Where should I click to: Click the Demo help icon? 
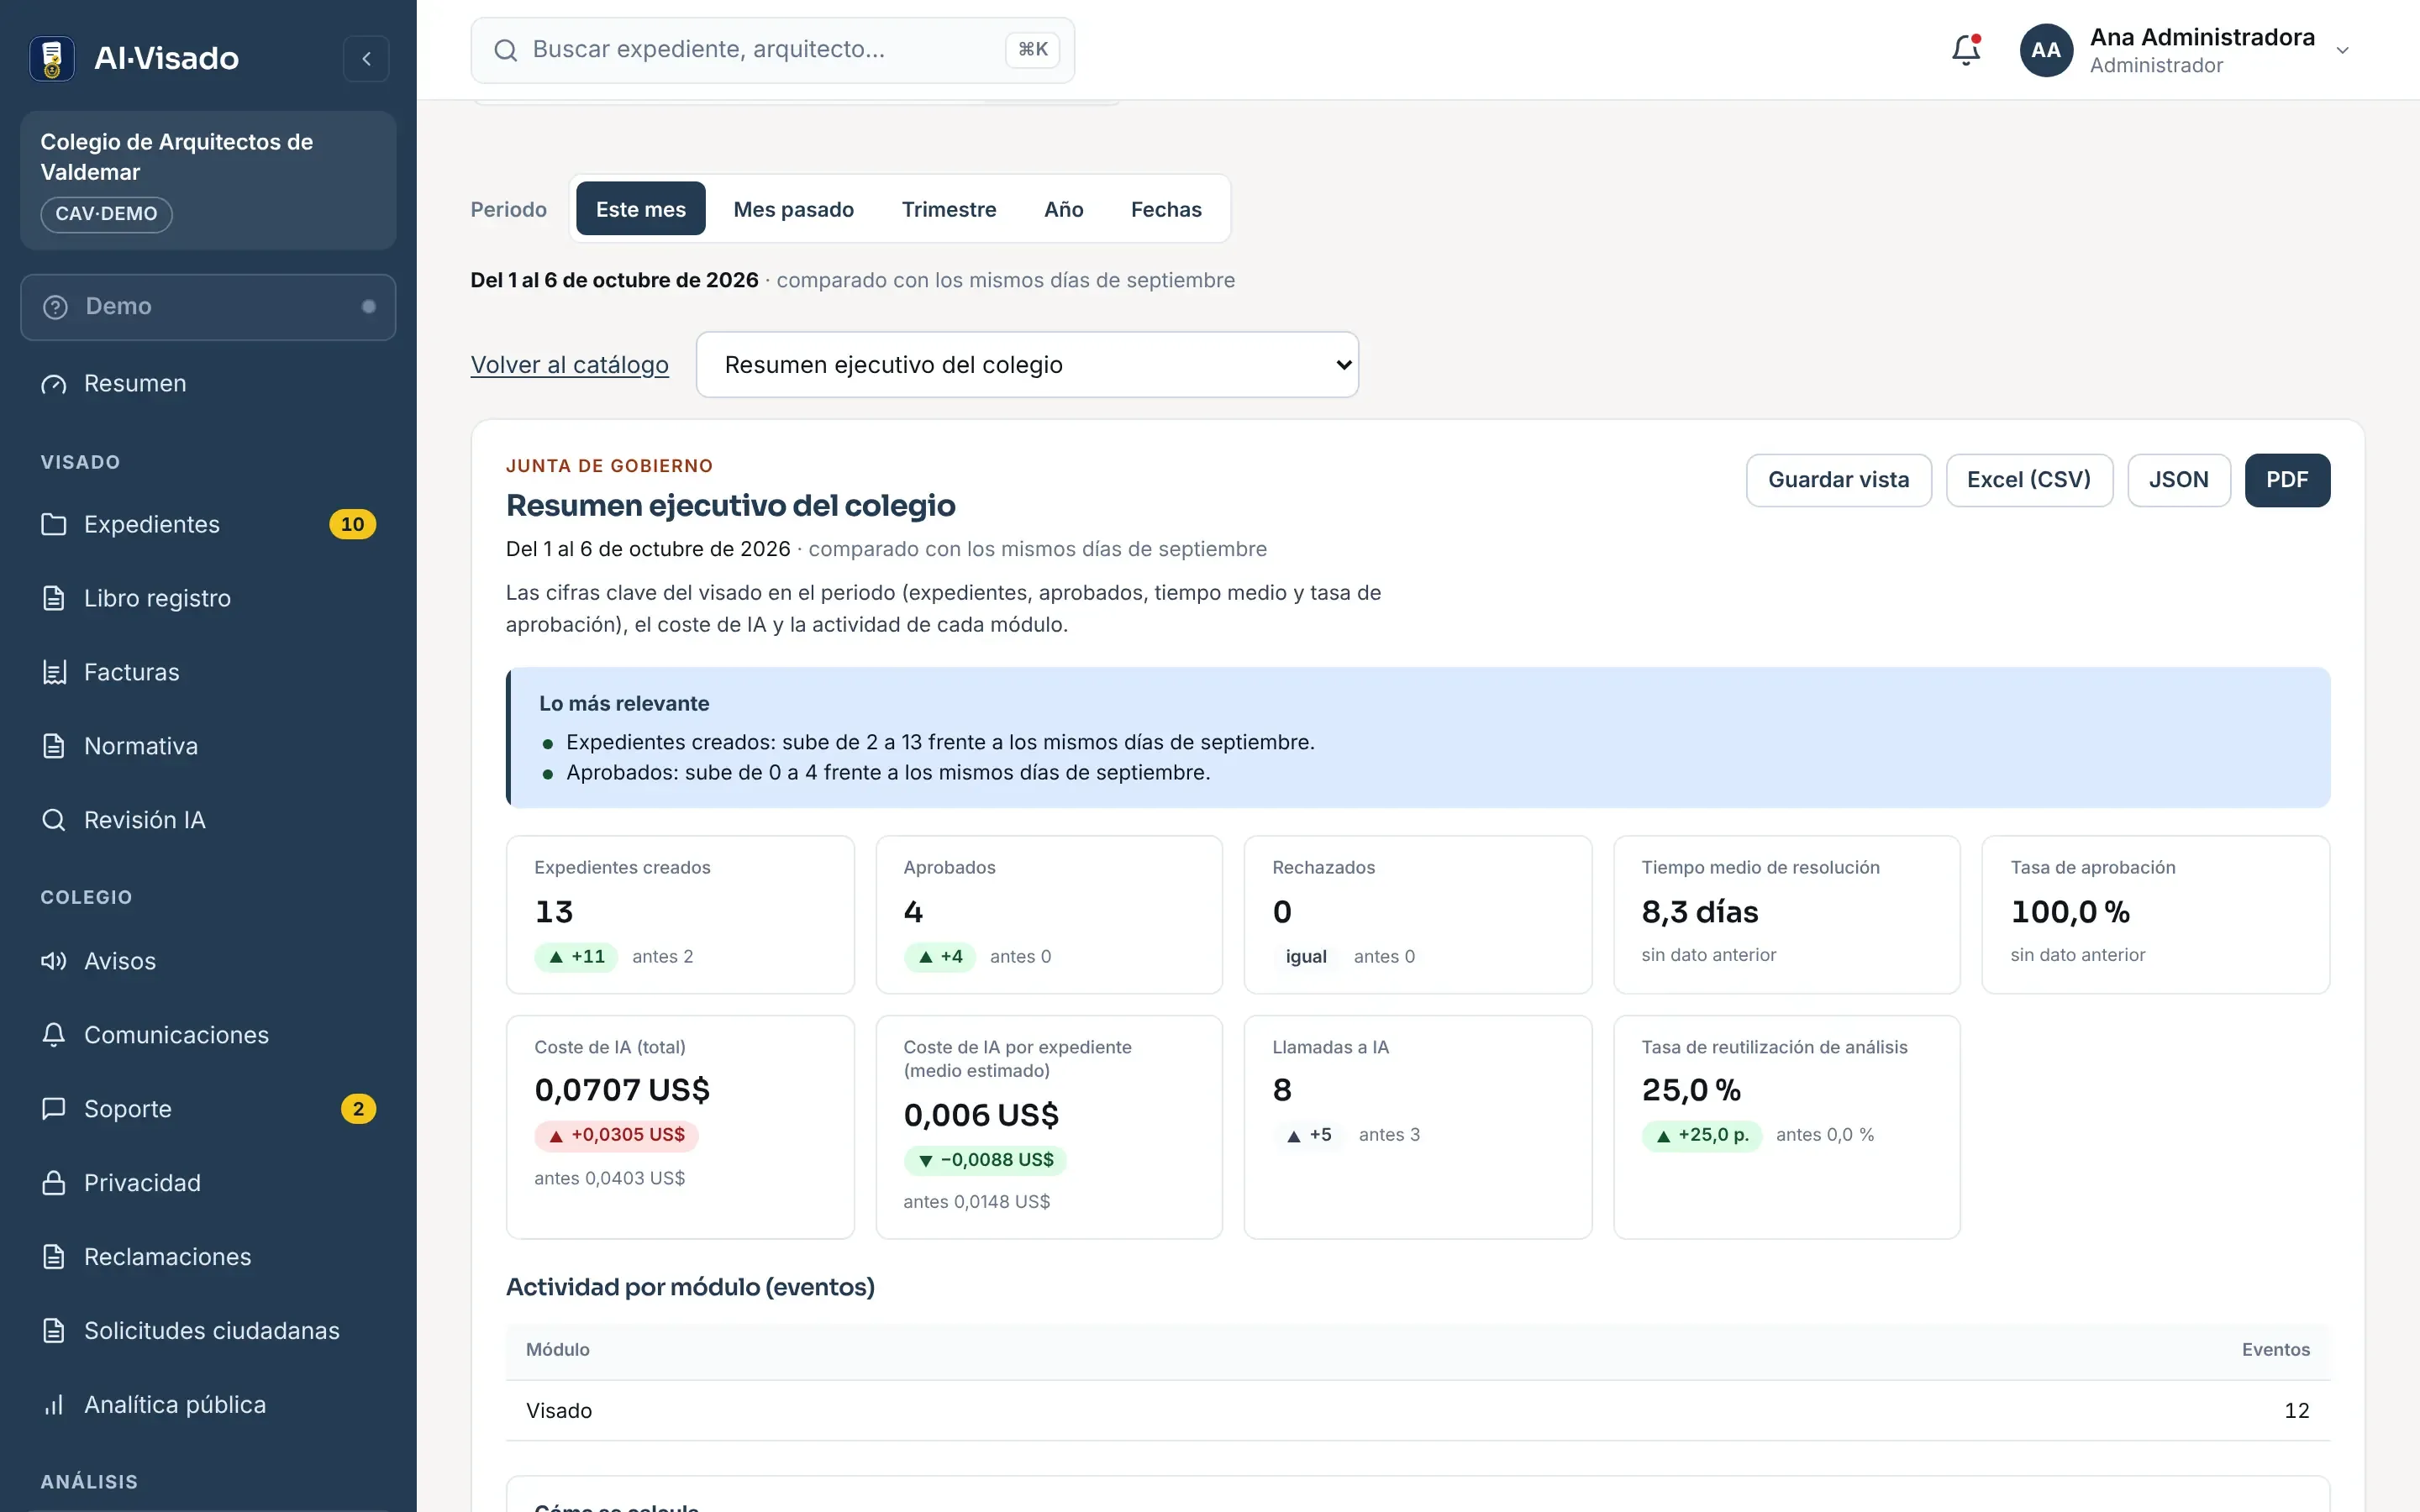pyautogui.click(x=56, y=307)
